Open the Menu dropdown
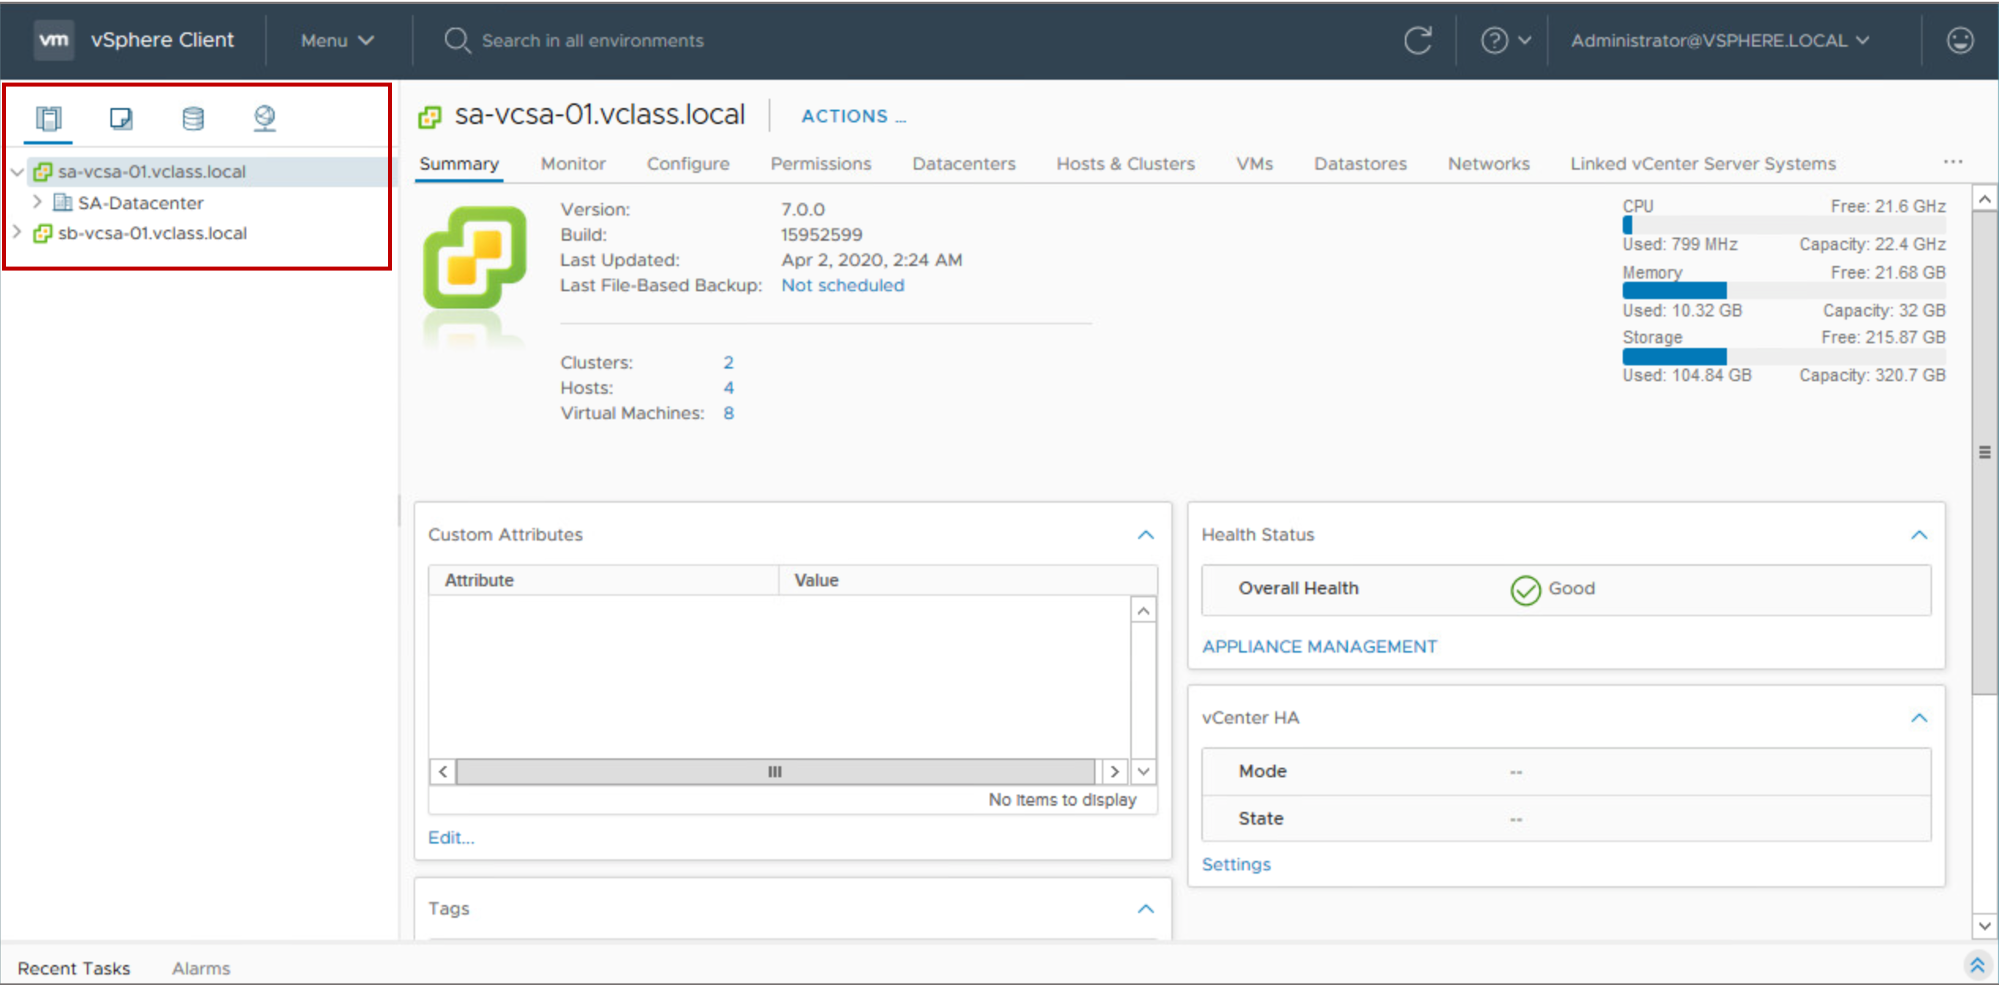Viewport: 1999px width, 985px height. 337,40
